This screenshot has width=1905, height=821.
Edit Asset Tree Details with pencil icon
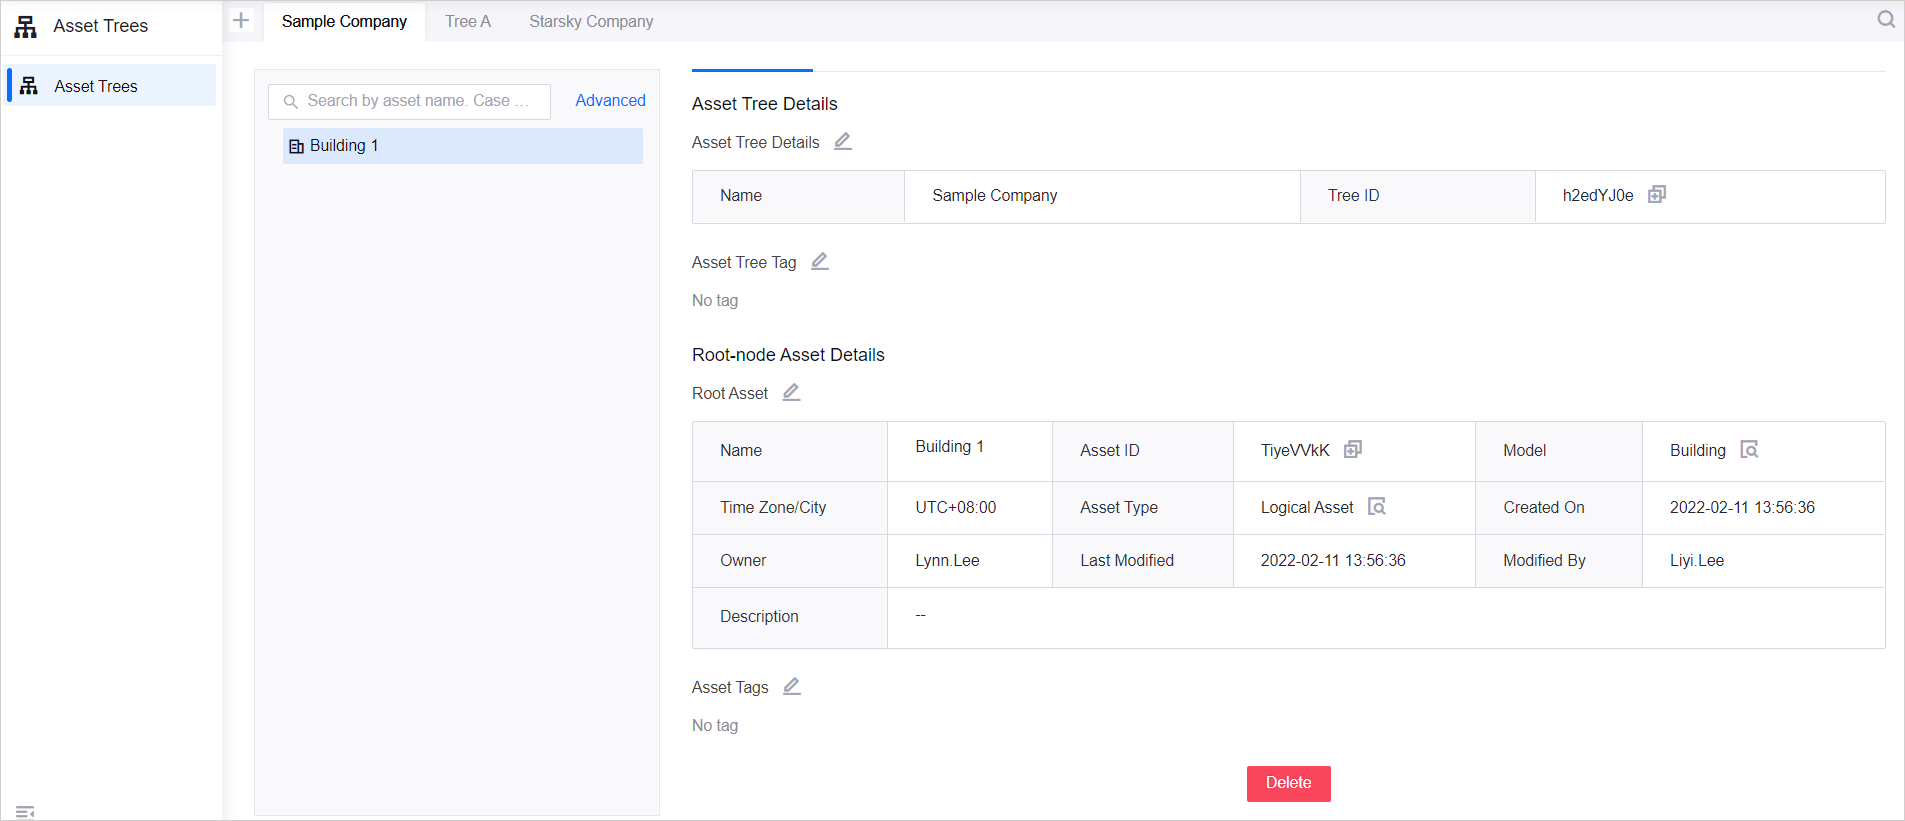tap(843, 141)
